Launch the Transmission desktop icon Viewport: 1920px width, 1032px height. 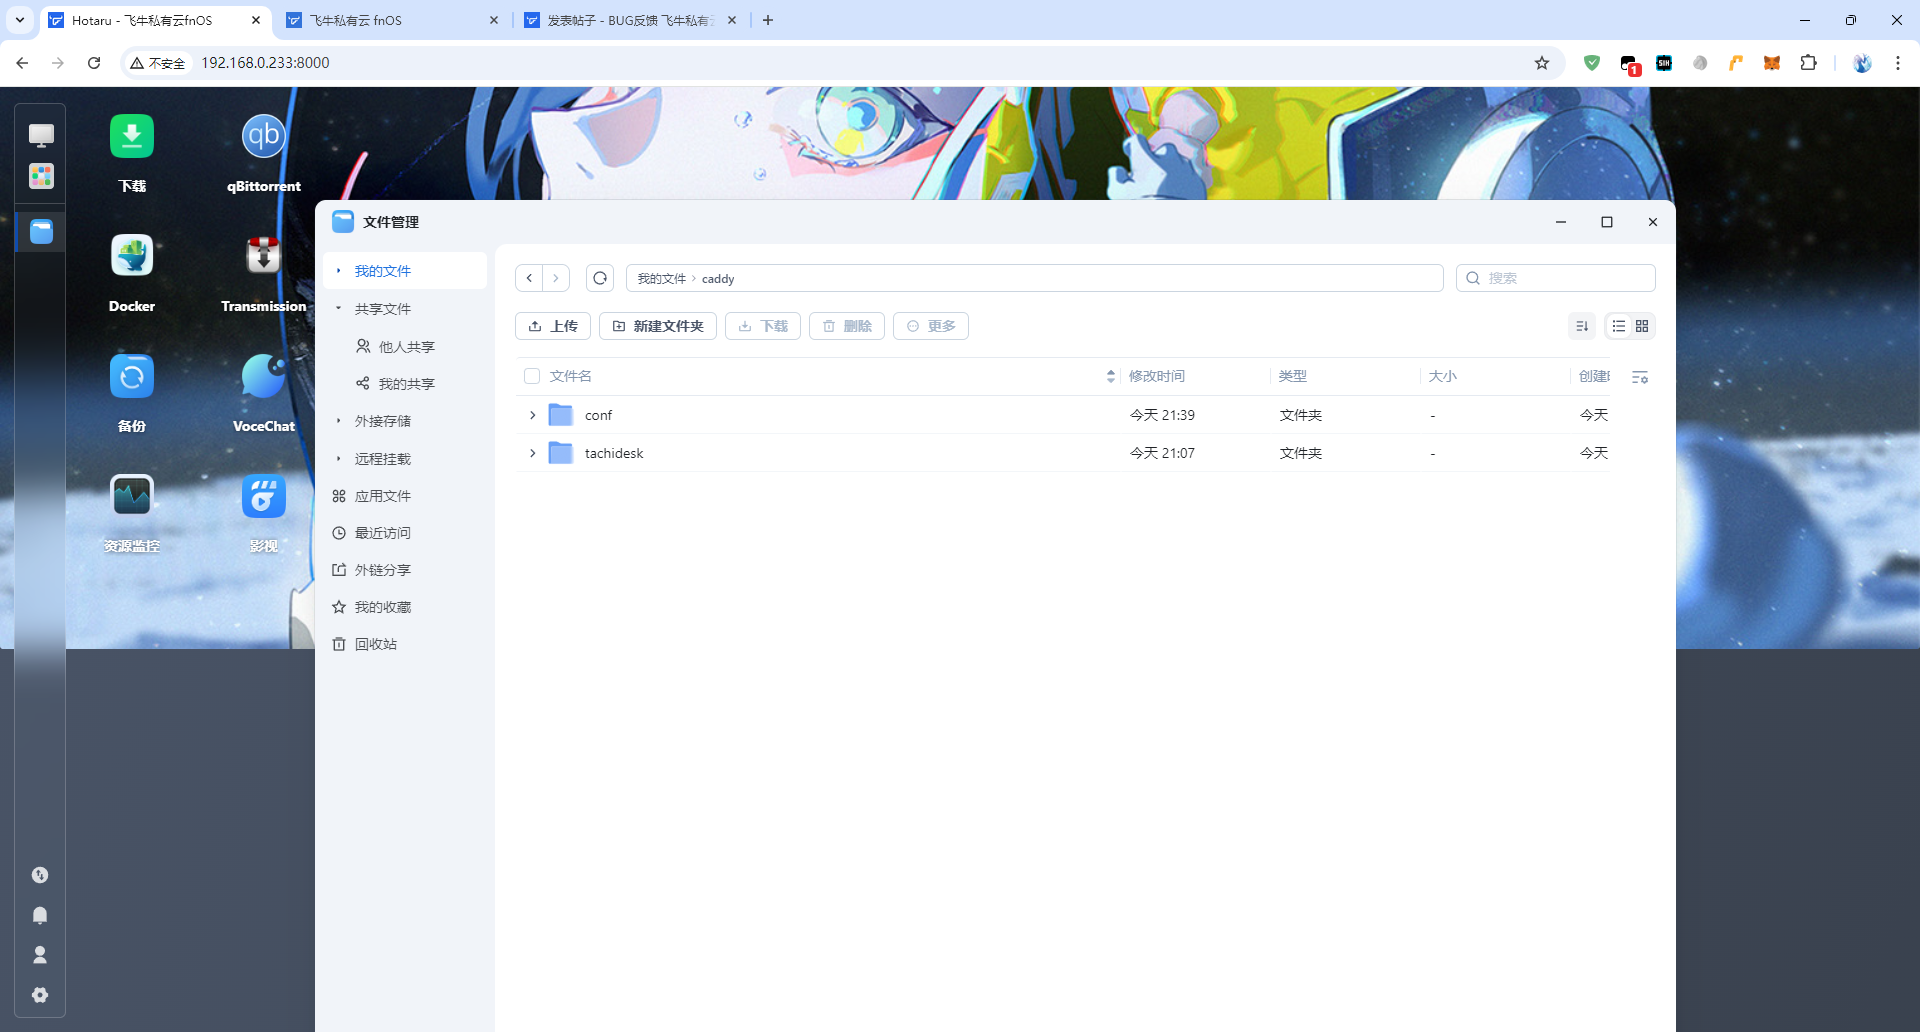tap(264, 256)
